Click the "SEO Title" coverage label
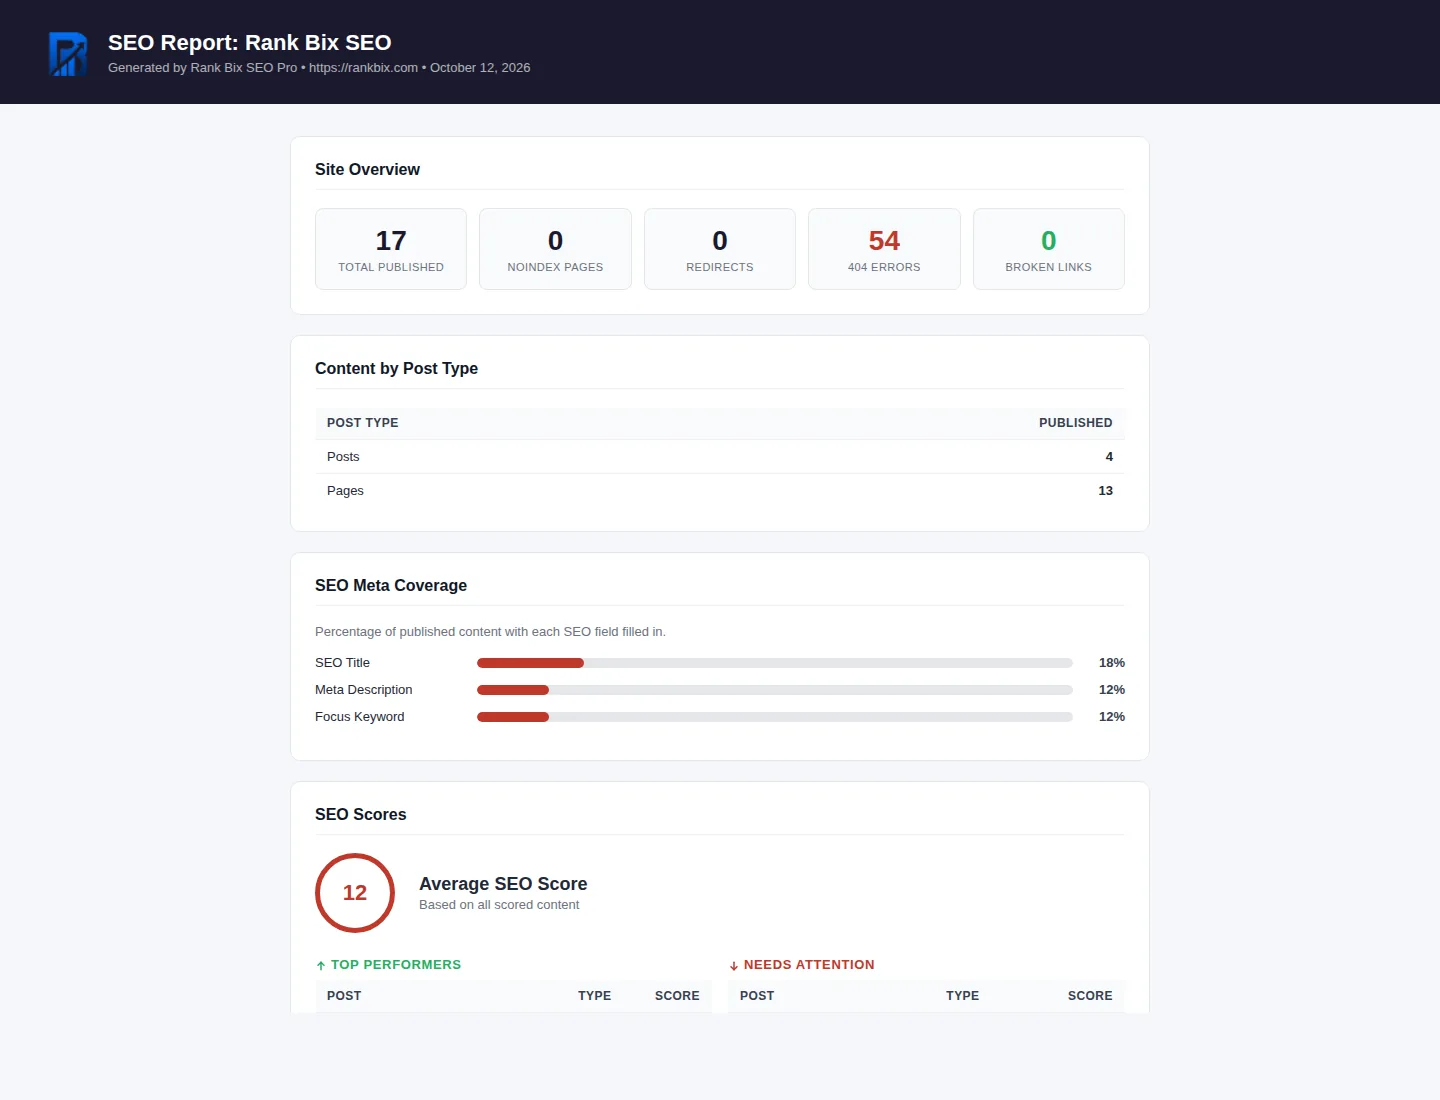 click(x=342, y=663)
